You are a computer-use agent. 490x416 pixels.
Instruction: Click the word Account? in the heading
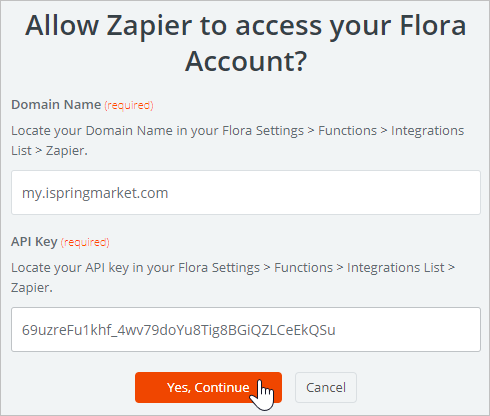coord(246,61)
